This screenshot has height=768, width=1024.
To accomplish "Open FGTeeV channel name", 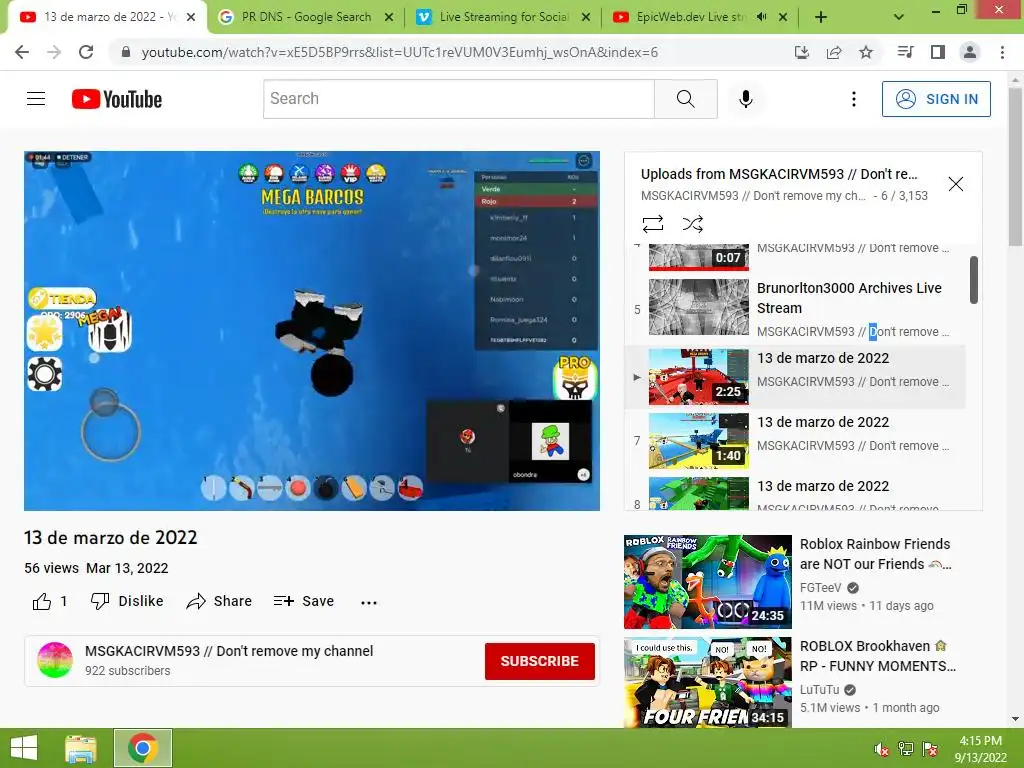I will [x=821, y=587].
